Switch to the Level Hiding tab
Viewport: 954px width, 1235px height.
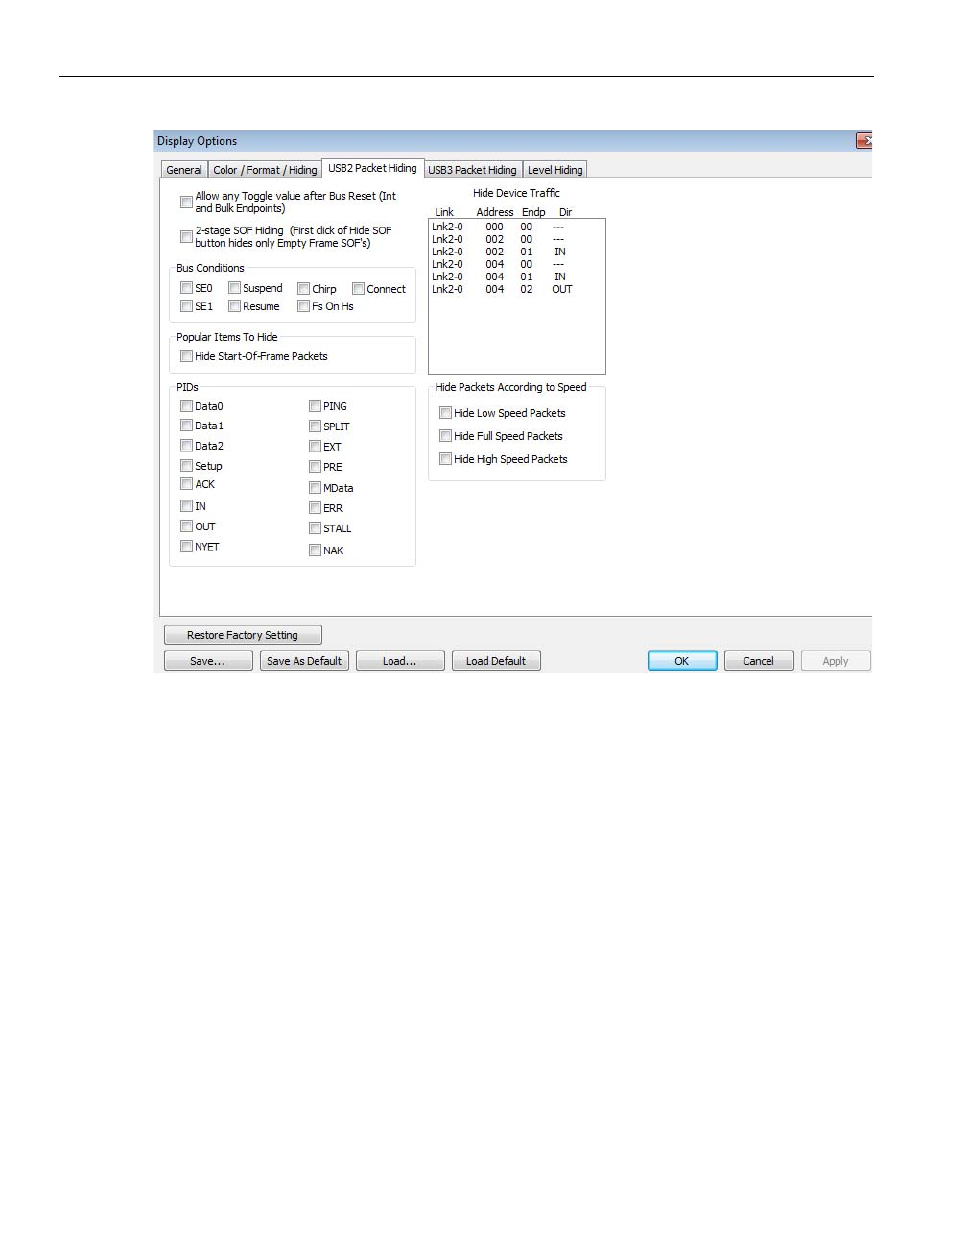(555, 170)
